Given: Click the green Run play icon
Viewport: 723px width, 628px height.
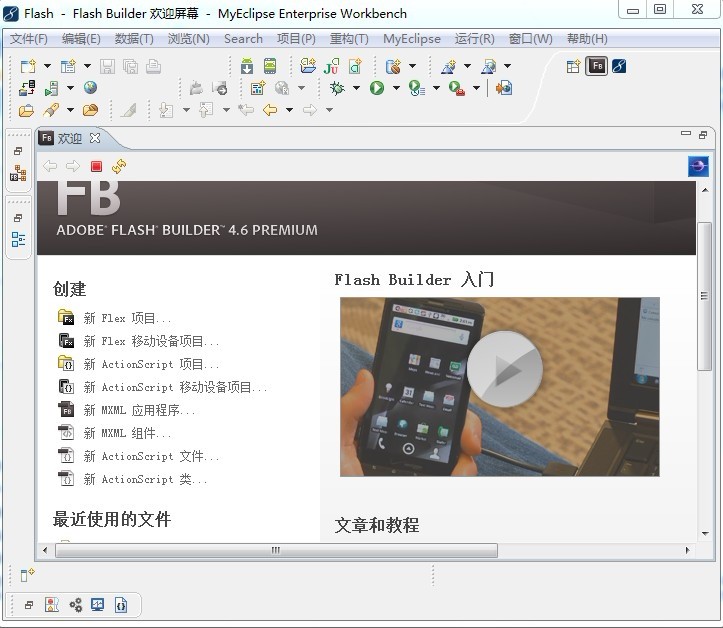Looking at the screenshot, I should click(377, 88).
